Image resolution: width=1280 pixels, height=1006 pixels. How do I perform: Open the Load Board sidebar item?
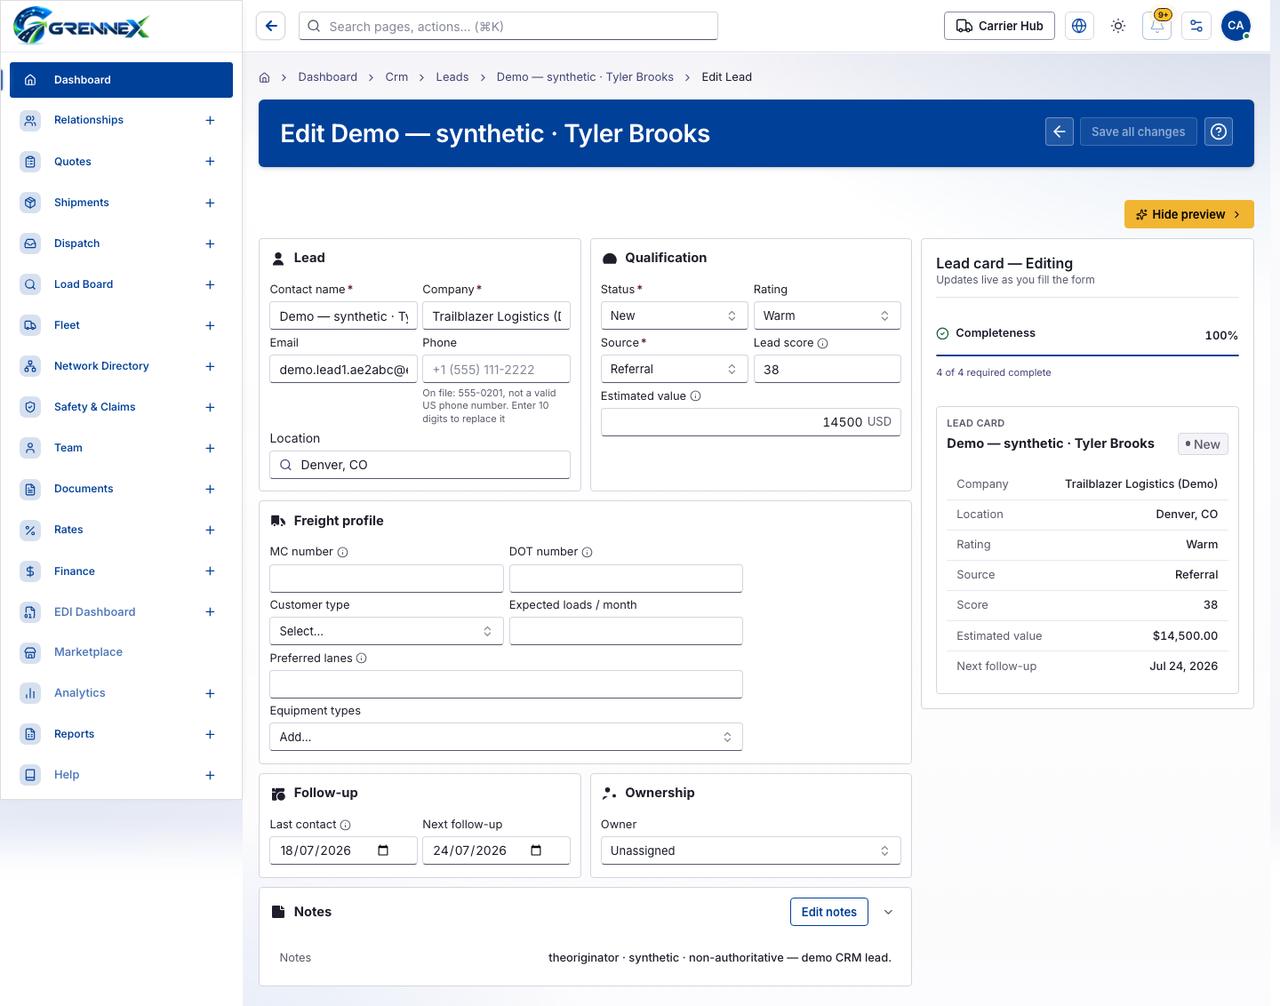[x=121, y=285]
